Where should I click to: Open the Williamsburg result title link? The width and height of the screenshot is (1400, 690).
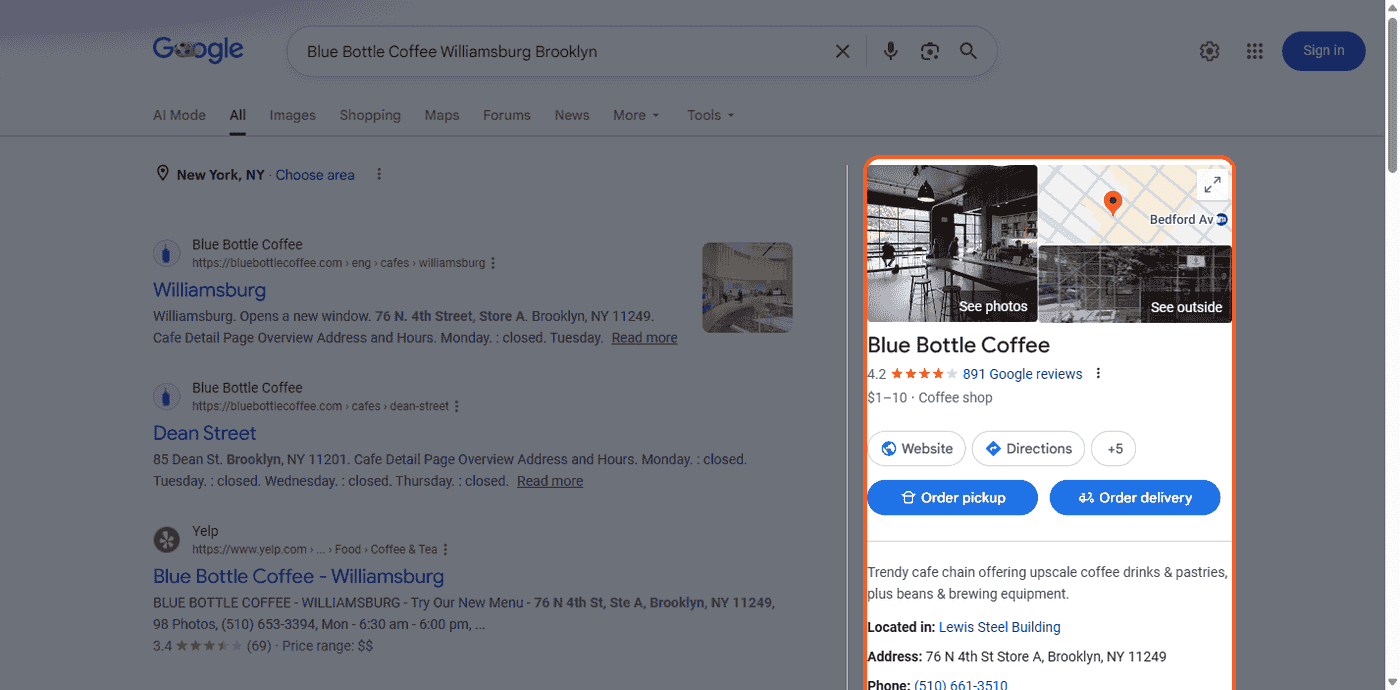coord(209,290)
